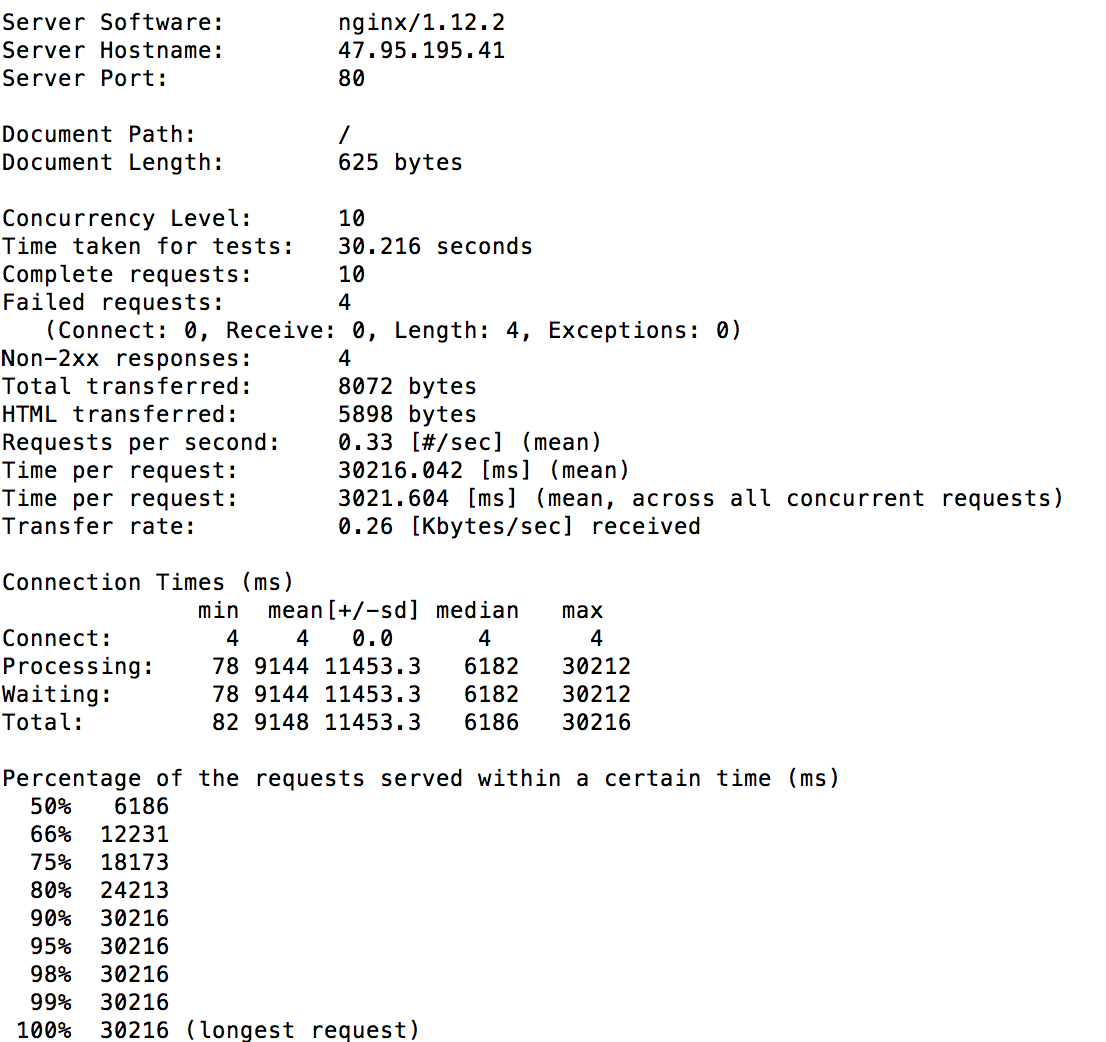
Task: Click the Requests per second 0.33 value
Action: pyautogui.click(x=365, y=442)
